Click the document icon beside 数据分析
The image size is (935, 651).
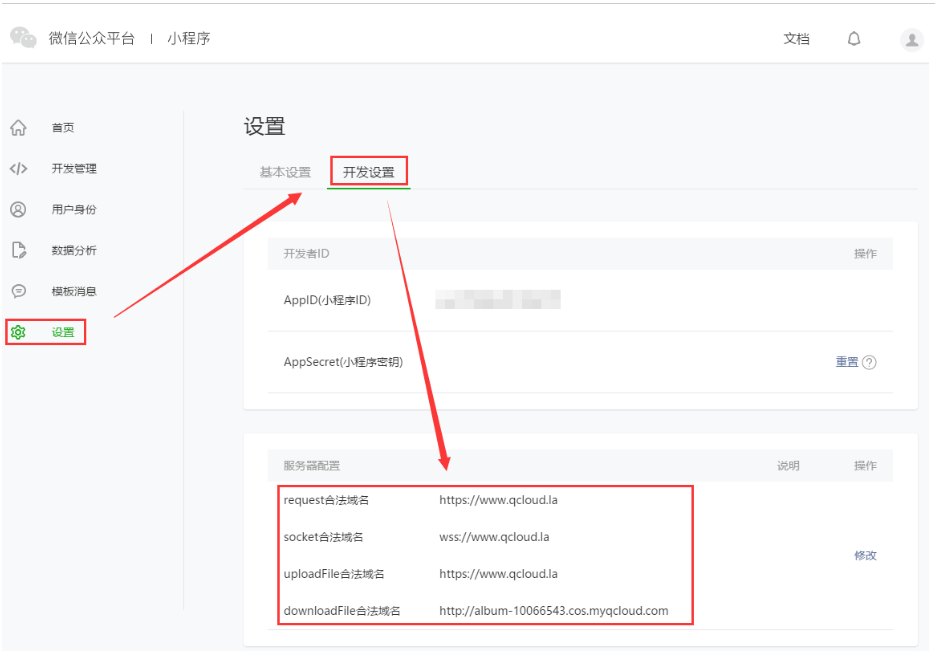point(18,250)
